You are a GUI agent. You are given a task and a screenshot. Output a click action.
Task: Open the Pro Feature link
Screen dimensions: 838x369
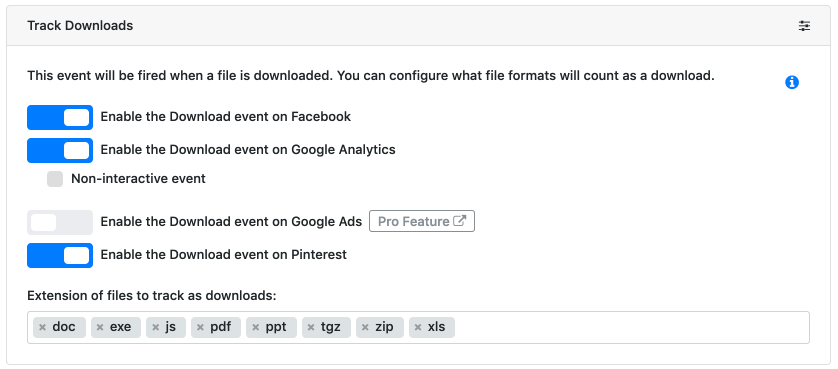pyautogui.click(x=422, y=221)
